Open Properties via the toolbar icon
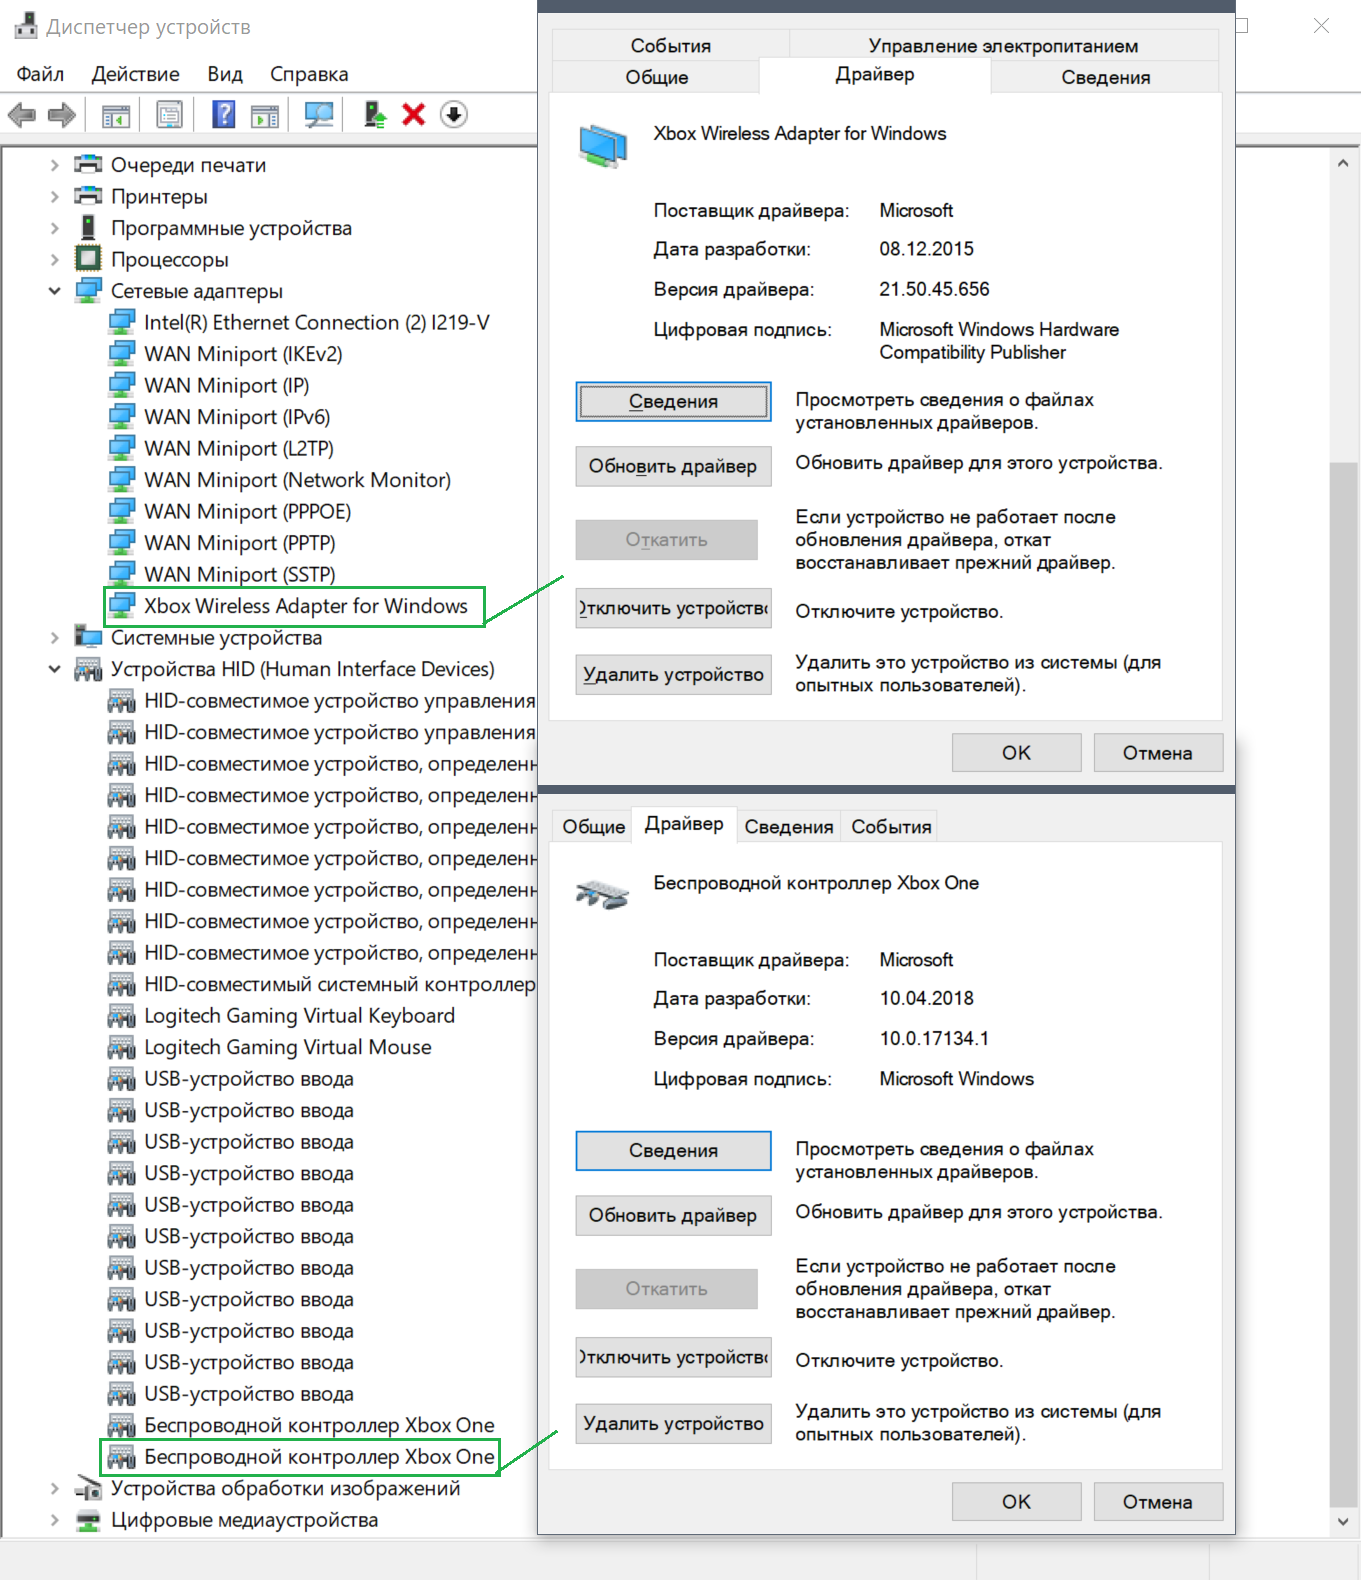The width and height of the screenshot is (1361, 1580). click(x=170, y=115)
